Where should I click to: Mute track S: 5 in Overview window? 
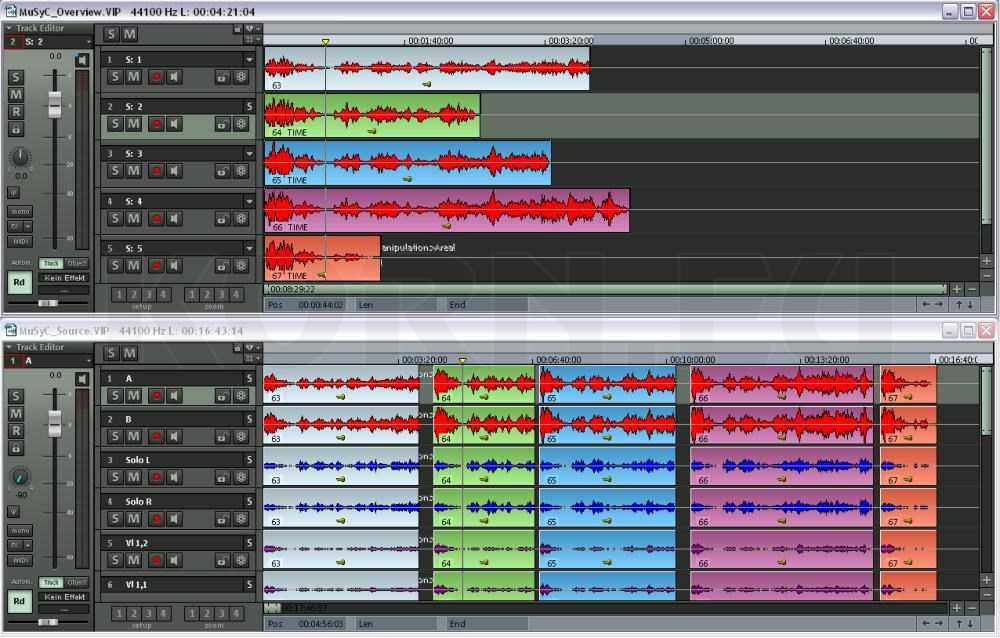pyautogui.click(x=133, y=265)
